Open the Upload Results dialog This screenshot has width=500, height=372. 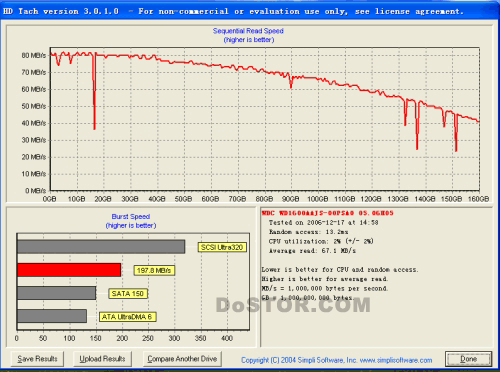[102, 359]
